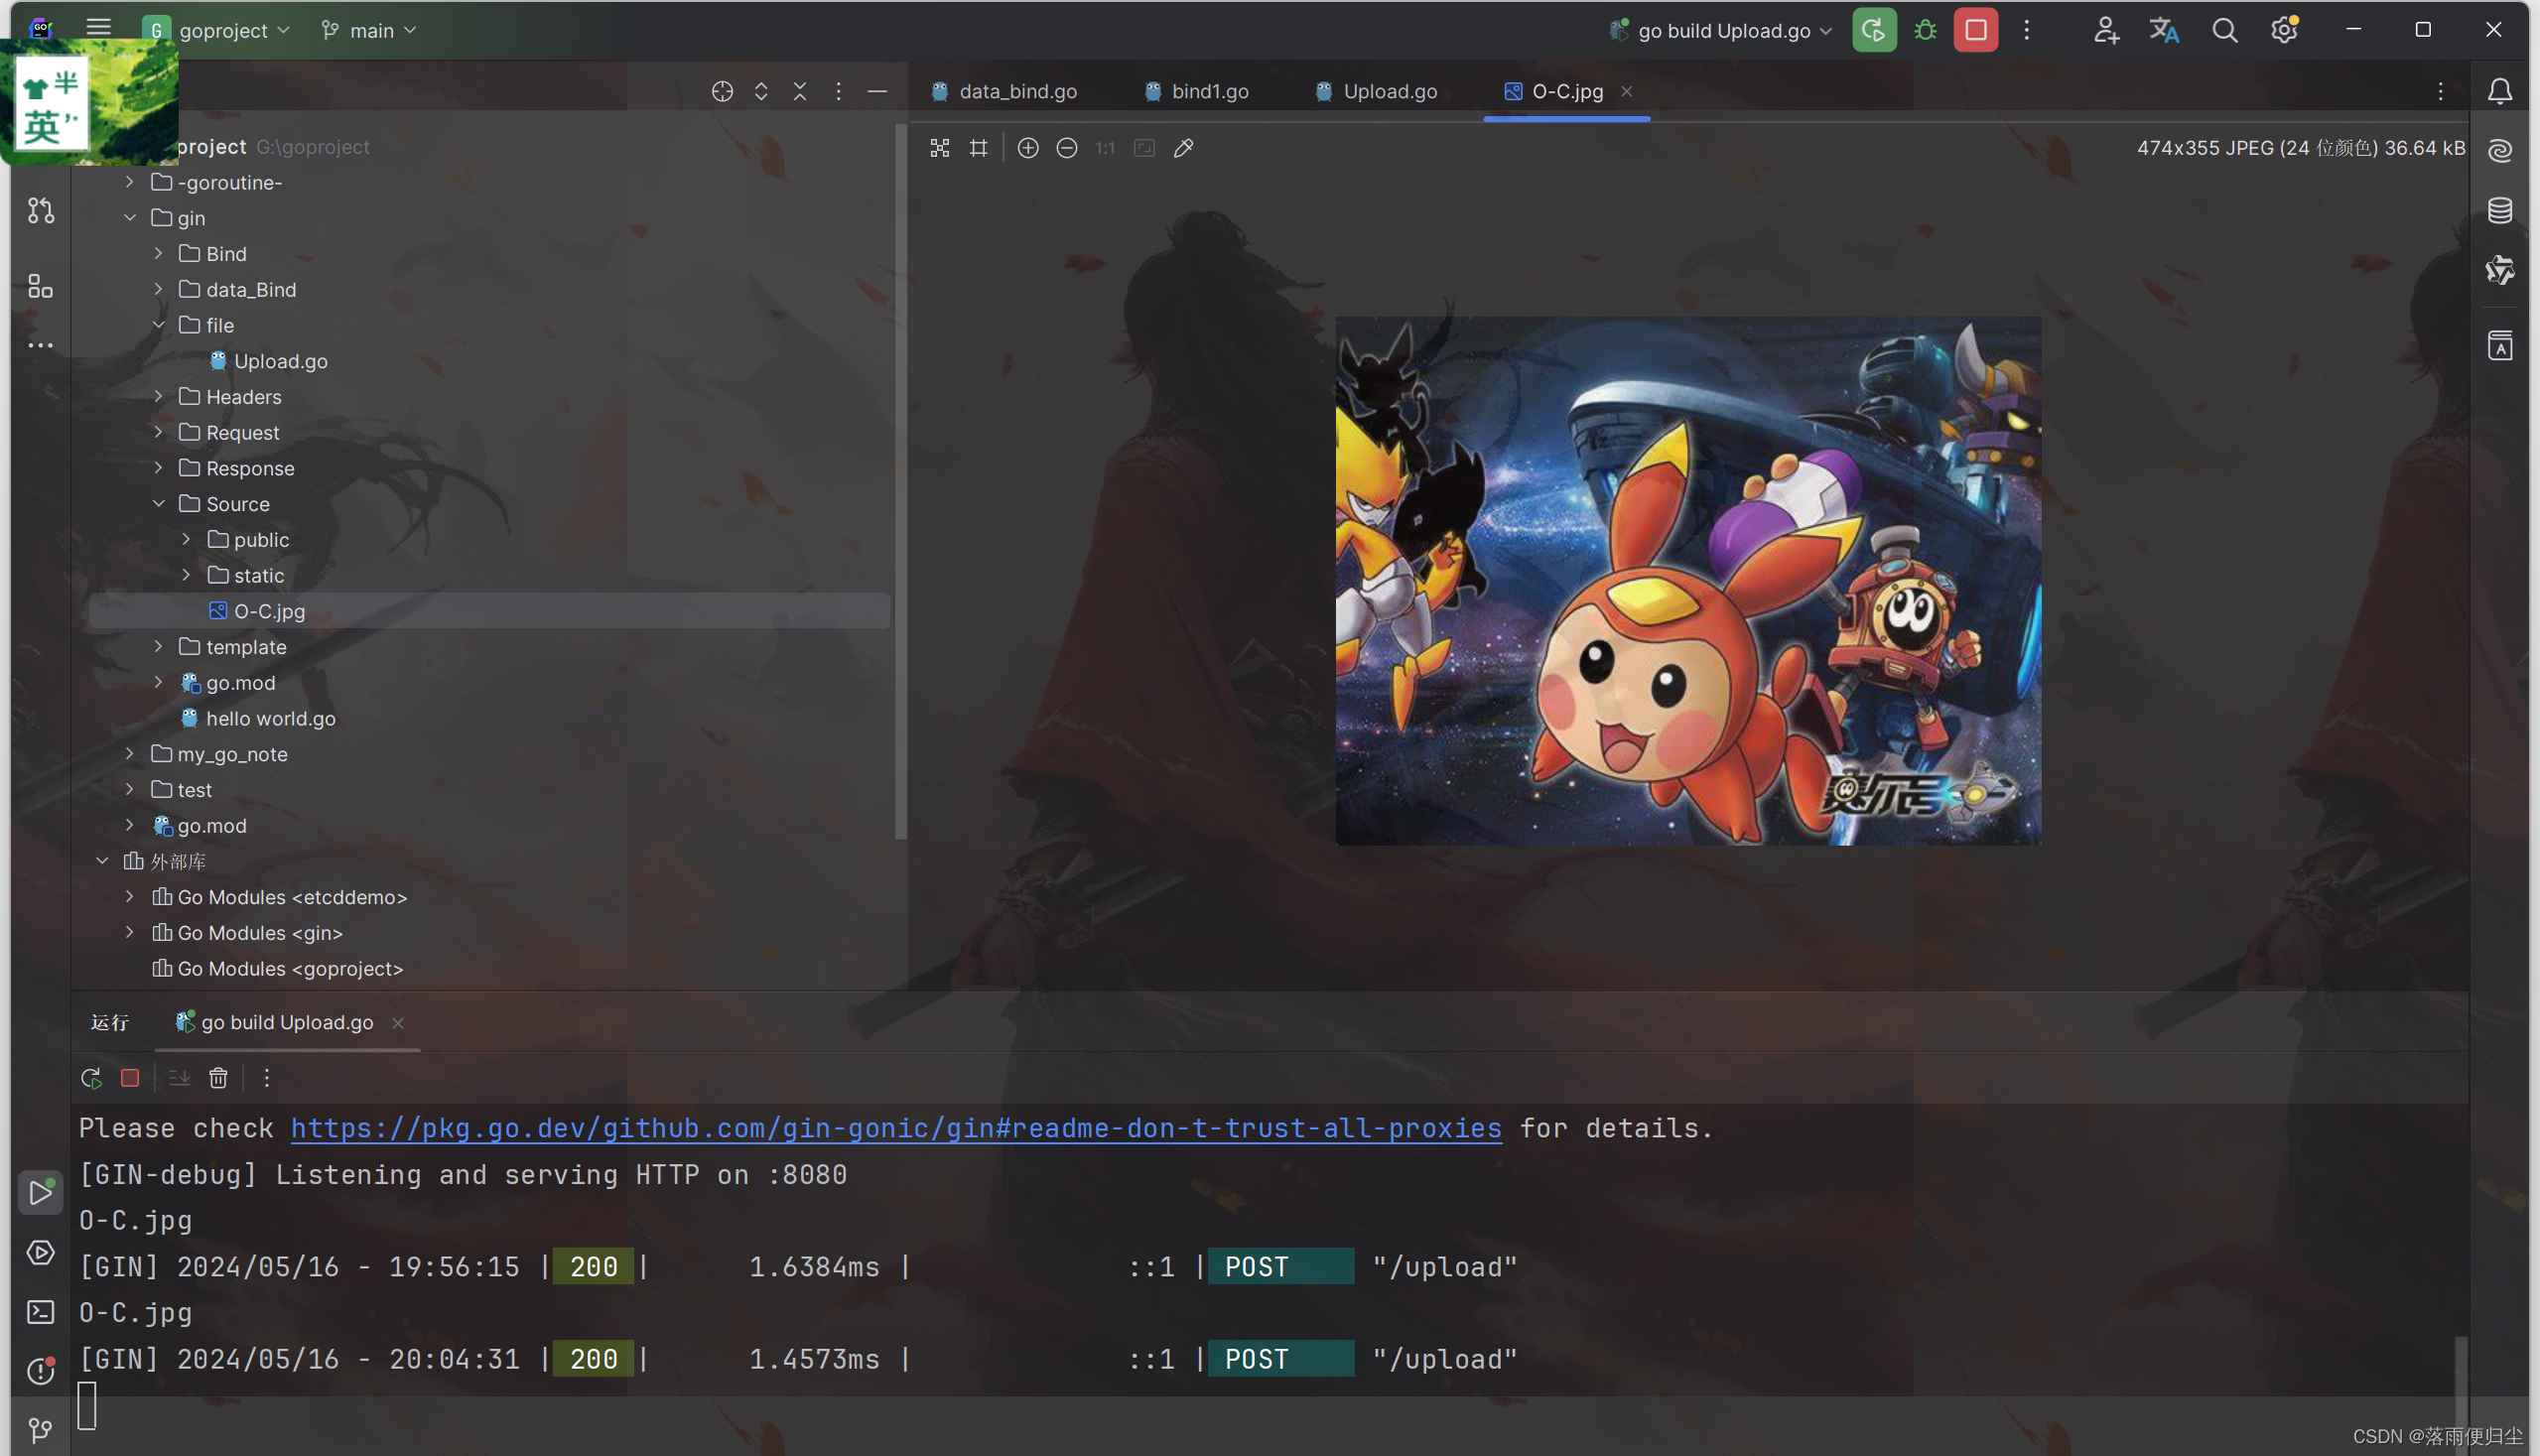Open the Notifications bell
The height and width of the screenshot is (1456, 2540).
(2499, 91)
